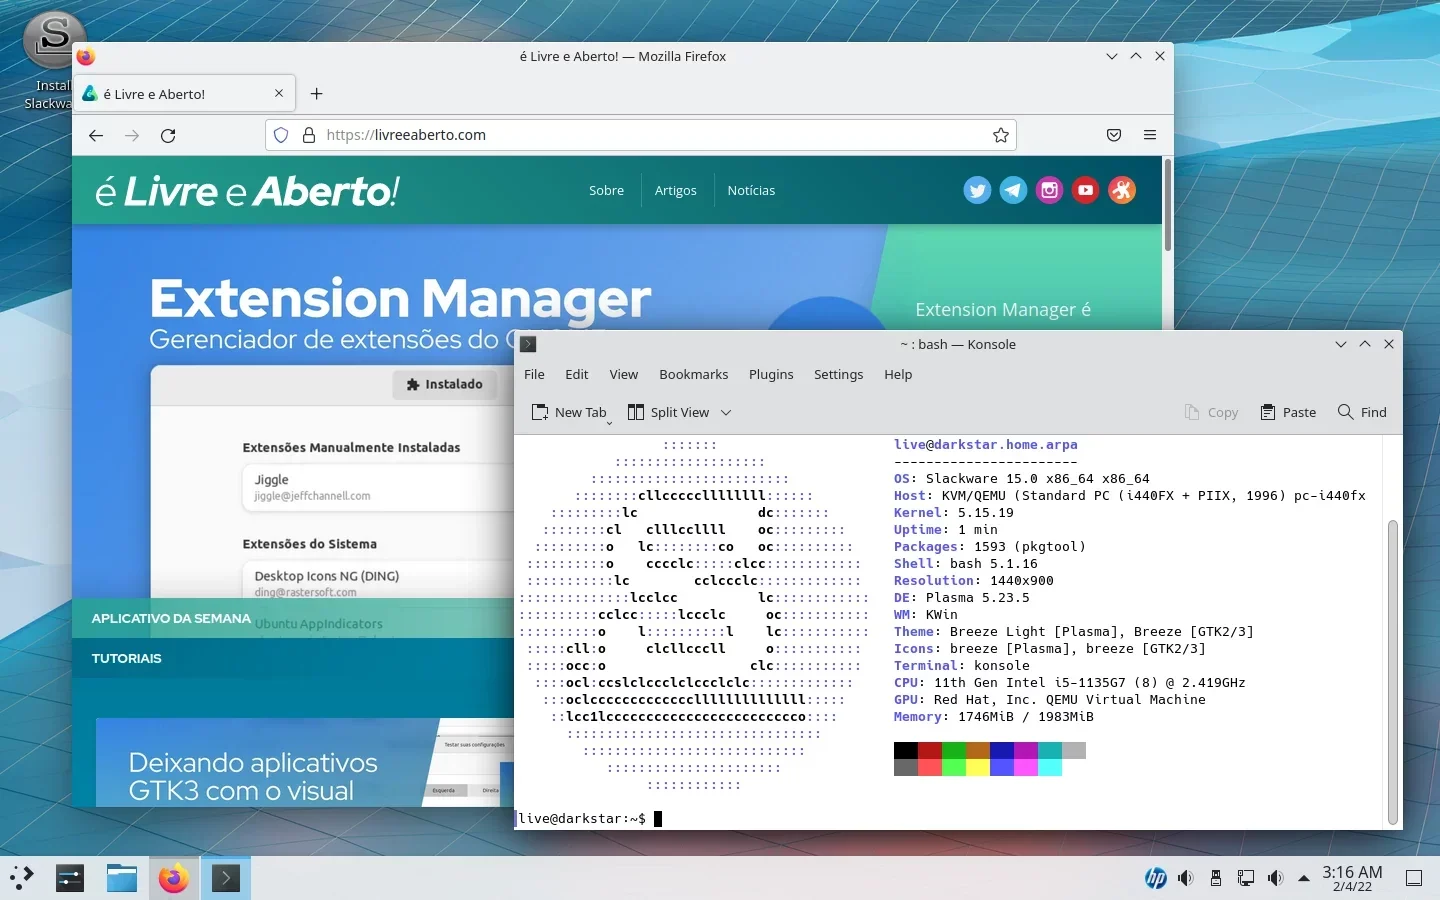Open the Firefox hamburger menu
This screenshot has height=900, width=1440.
pos(1150,135)
